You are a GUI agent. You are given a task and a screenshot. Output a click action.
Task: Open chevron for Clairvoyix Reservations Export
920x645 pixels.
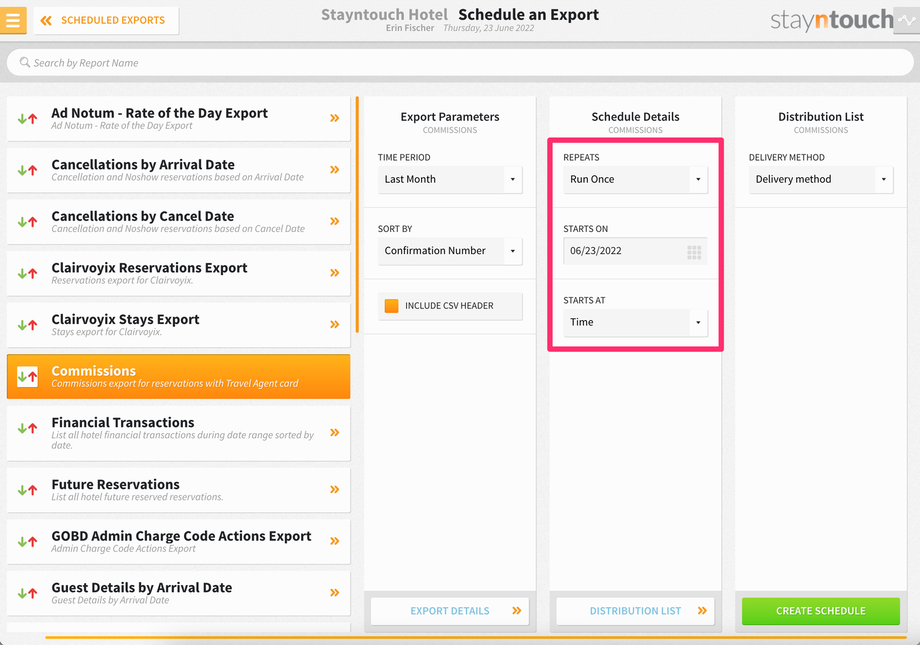point(334,273)
